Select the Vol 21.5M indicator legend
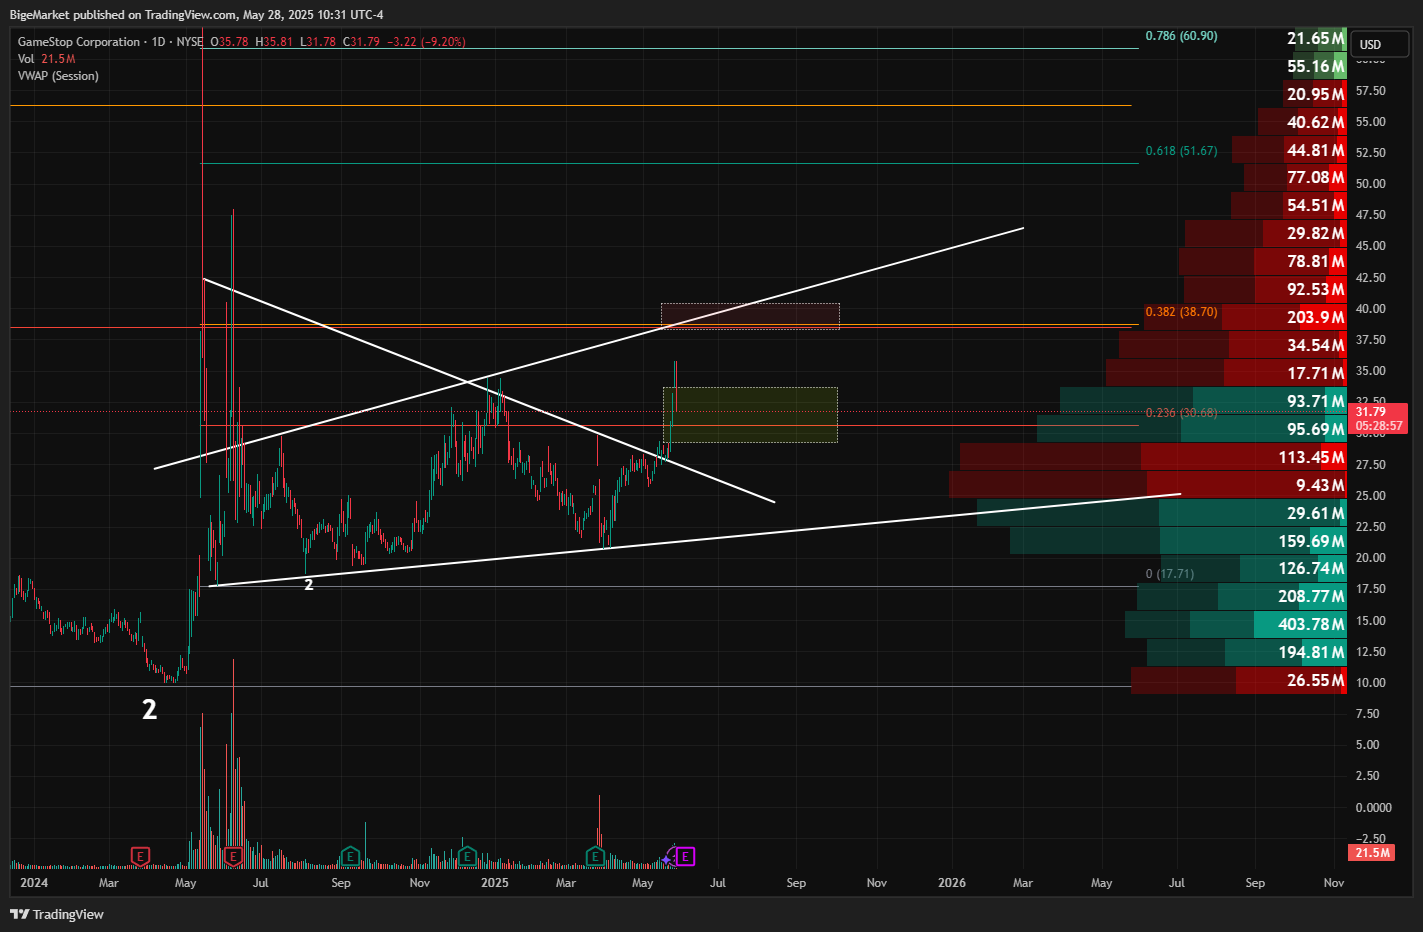1423x932 pixels. pyautogui.click(x=46, y=59)
